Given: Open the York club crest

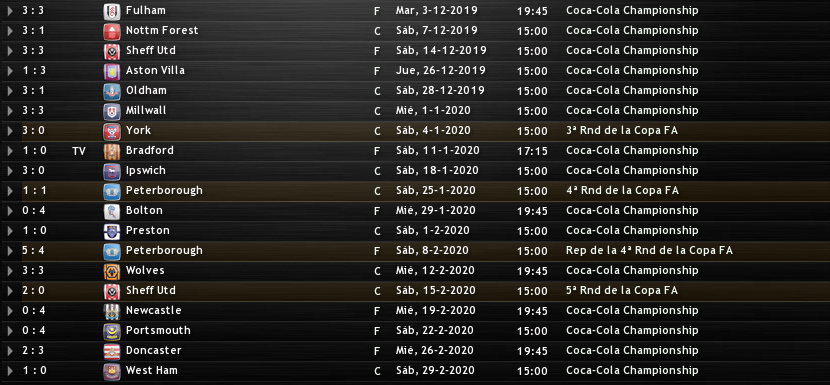Looking at the screenshot, I should coord(112,131).
